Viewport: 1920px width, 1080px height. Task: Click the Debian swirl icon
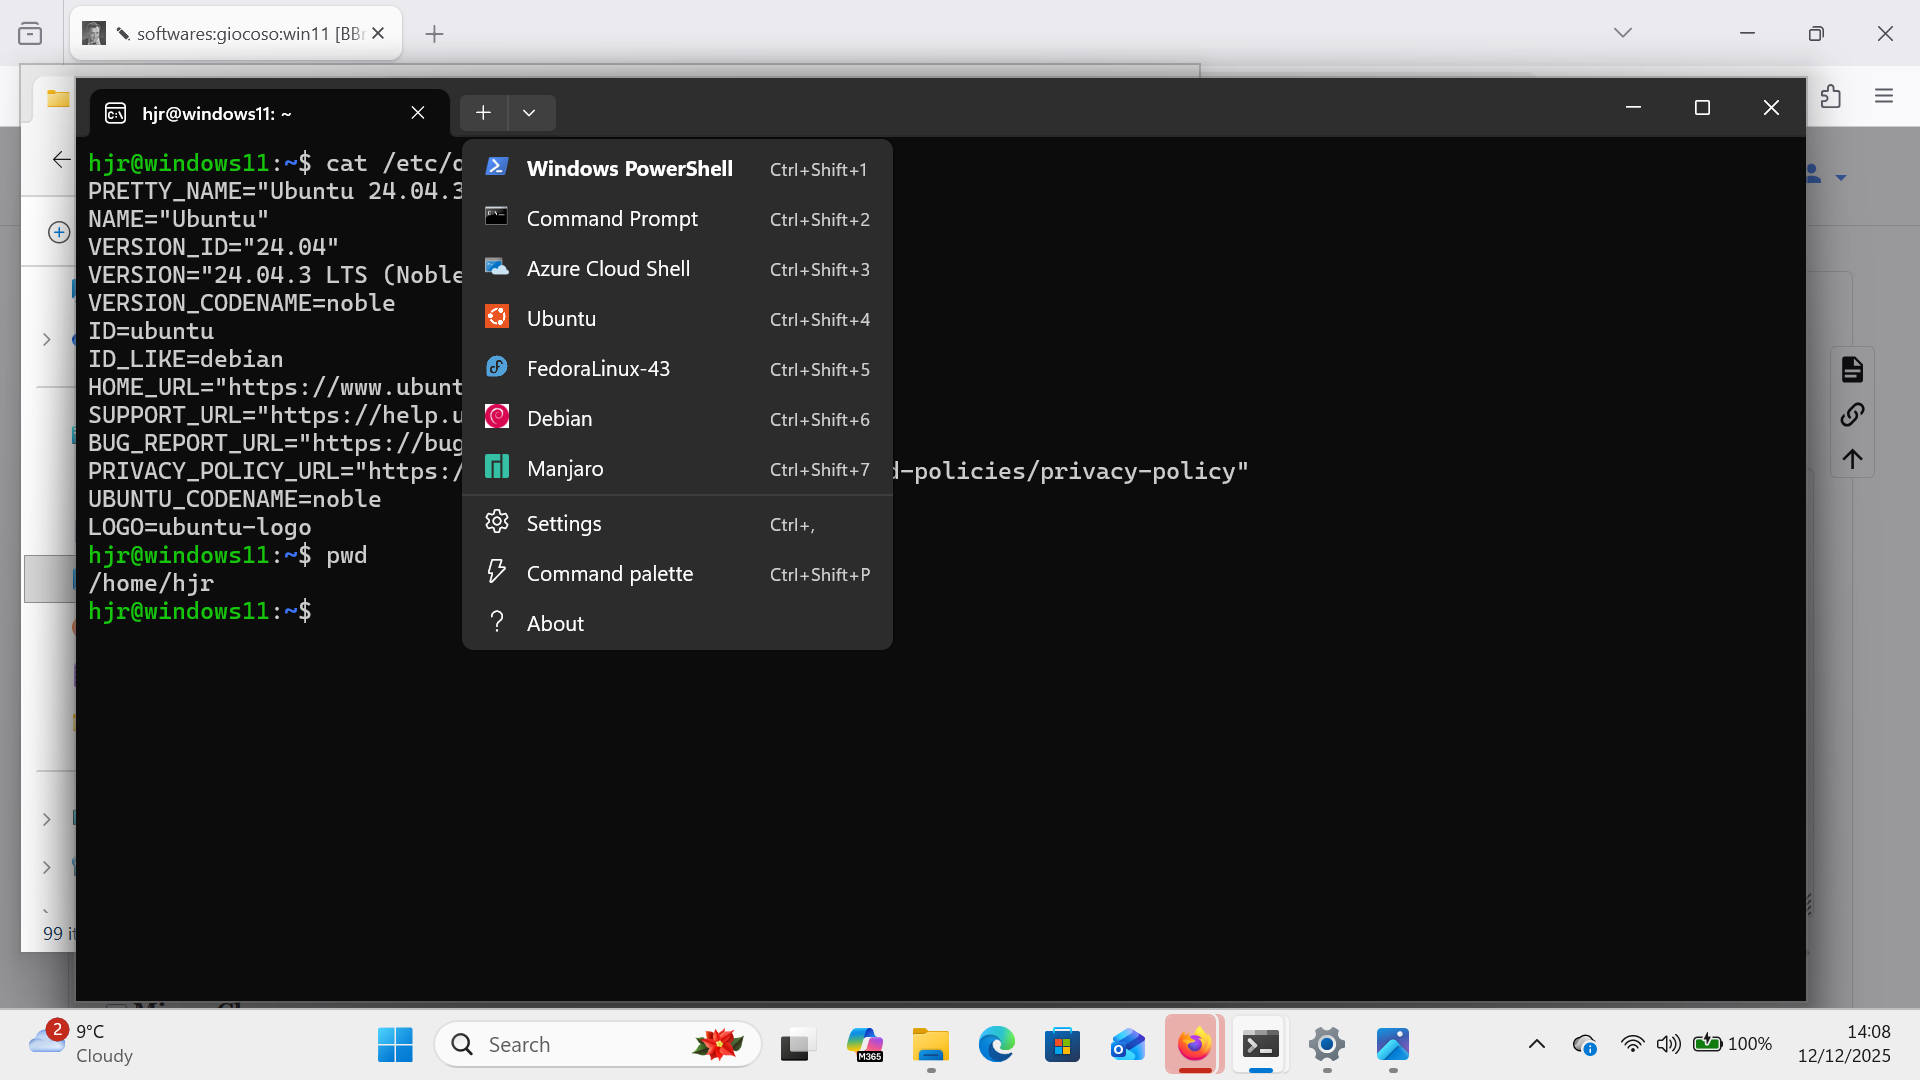coord(497,417)
